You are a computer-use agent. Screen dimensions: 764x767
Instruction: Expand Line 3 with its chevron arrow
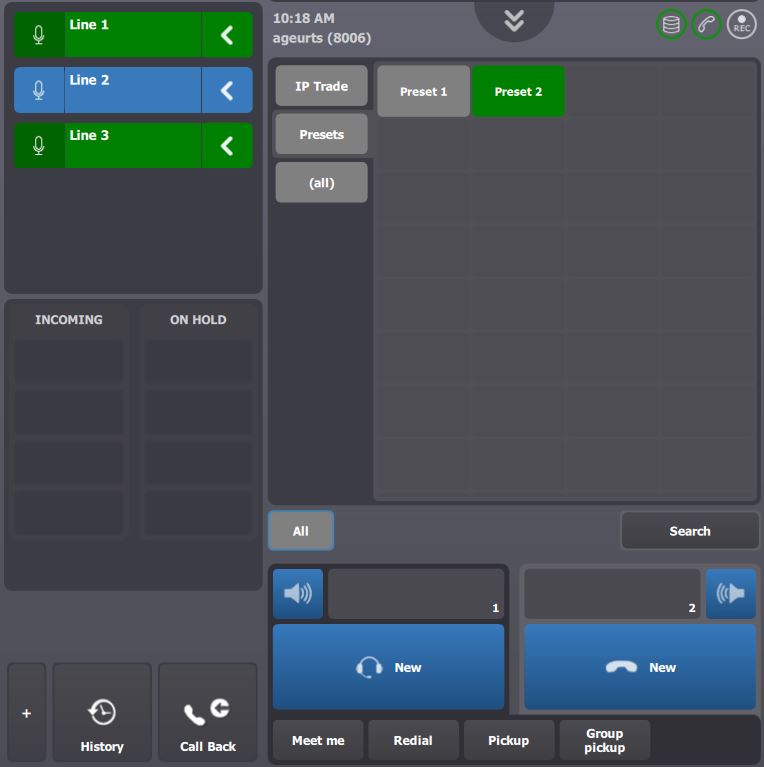tap(227, 145)
